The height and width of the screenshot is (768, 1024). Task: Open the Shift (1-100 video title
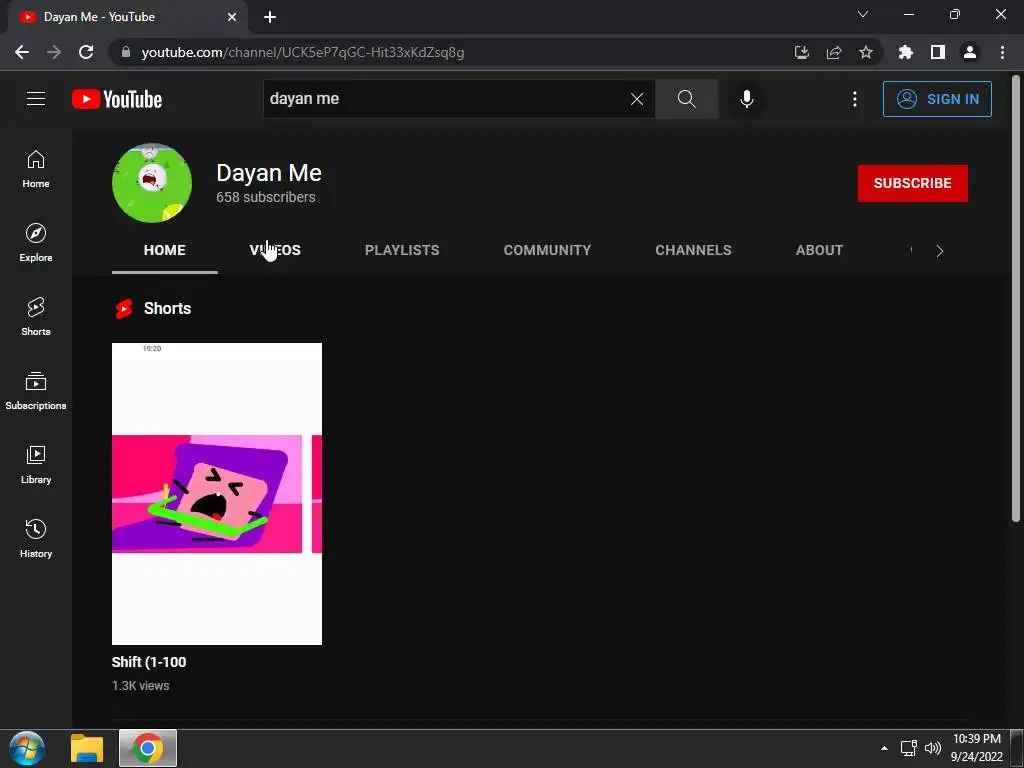[149, 662]
